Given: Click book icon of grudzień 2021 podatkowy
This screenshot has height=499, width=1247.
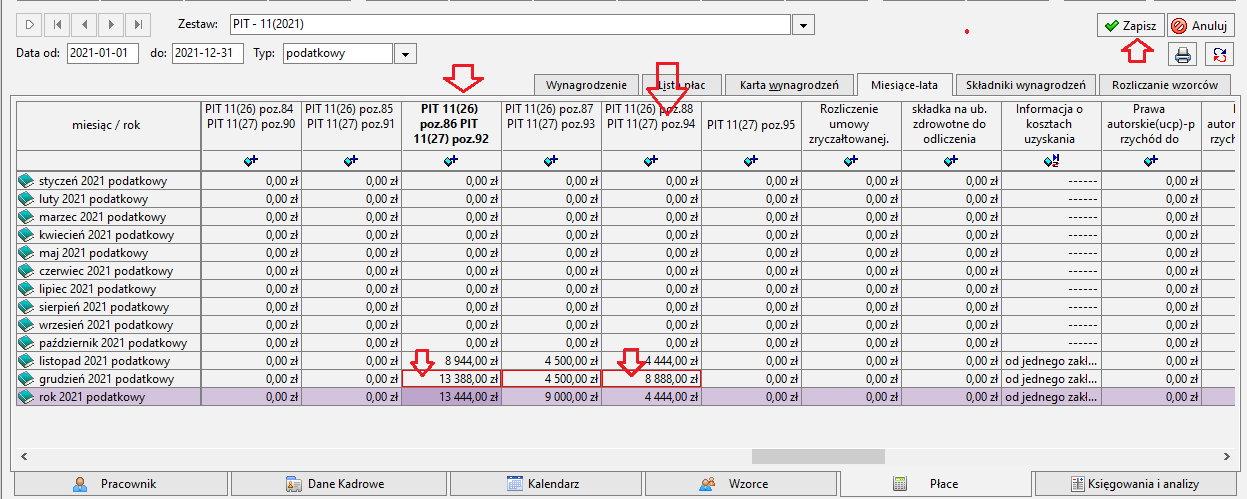Looking at the screenshot, I should tap(27, 379).
